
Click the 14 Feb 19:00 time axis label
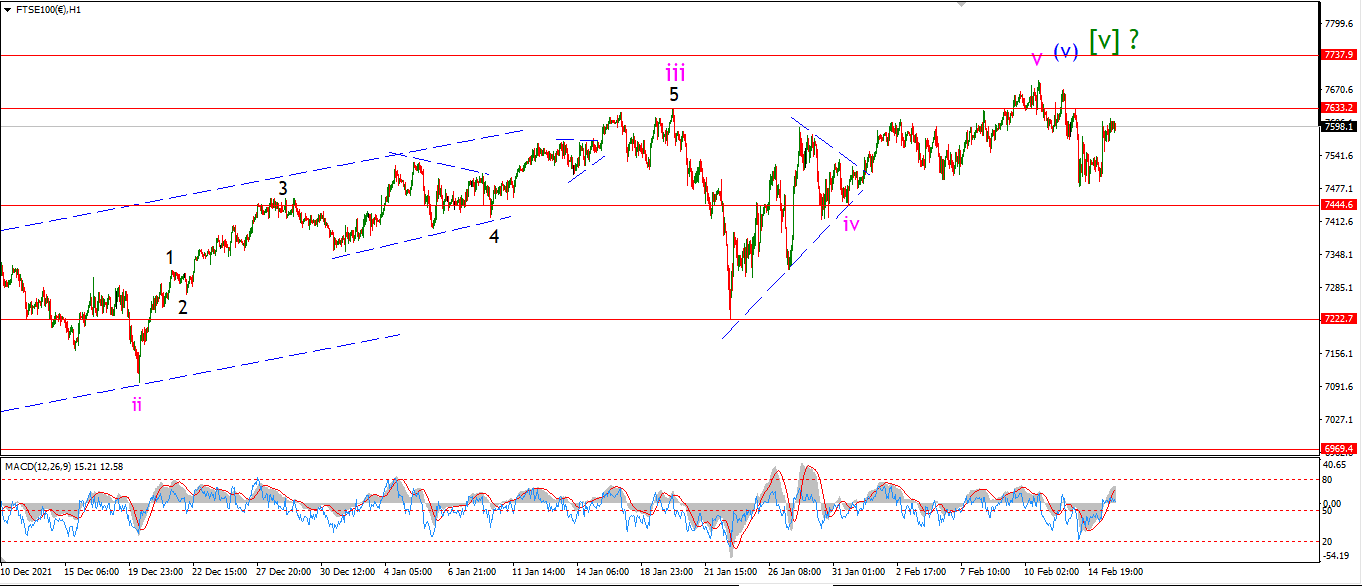click(1115, 571)
